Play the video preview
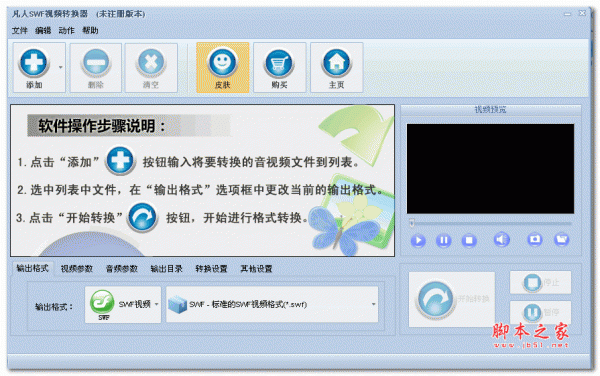This screenshot has width=600, height=376. [x=418, y=241]
